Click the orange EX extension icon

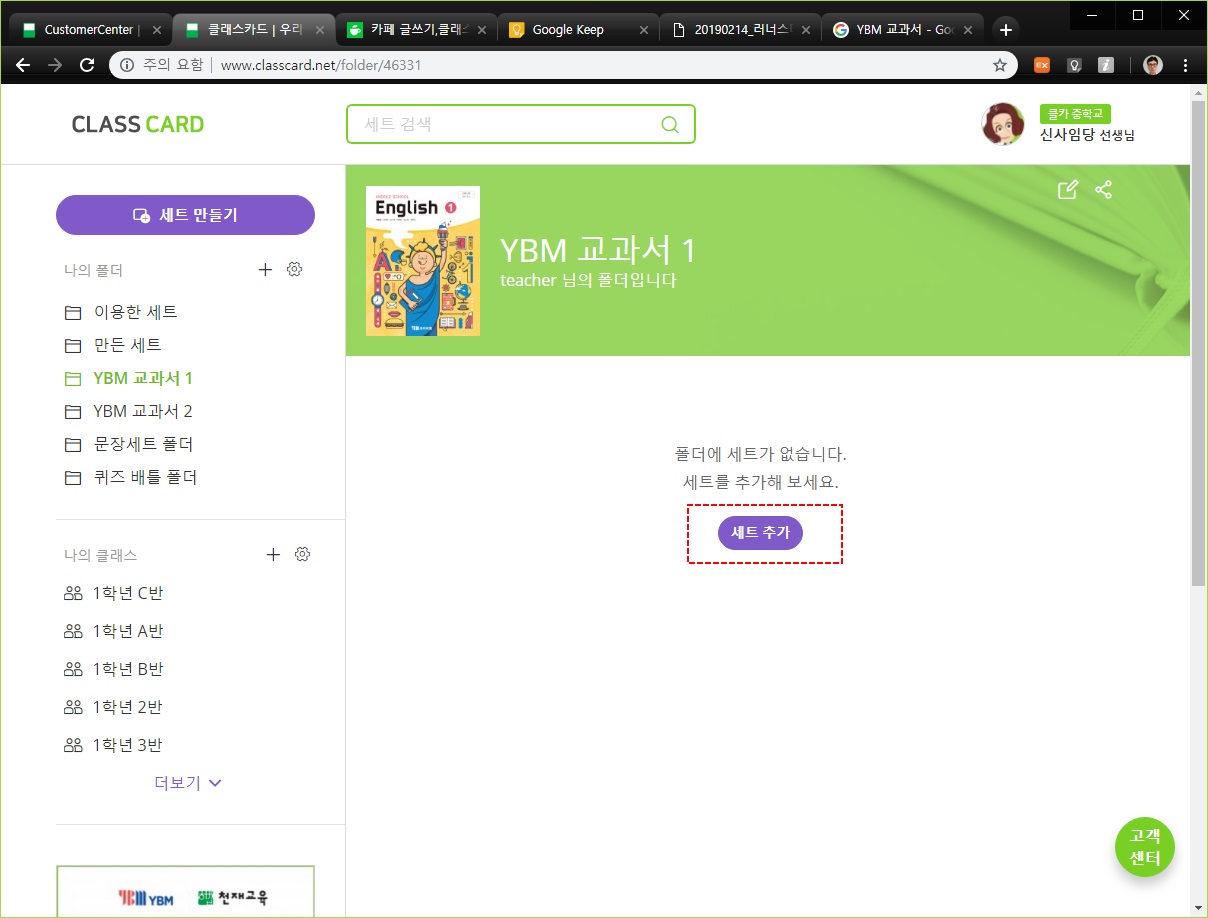[1042, 65]
